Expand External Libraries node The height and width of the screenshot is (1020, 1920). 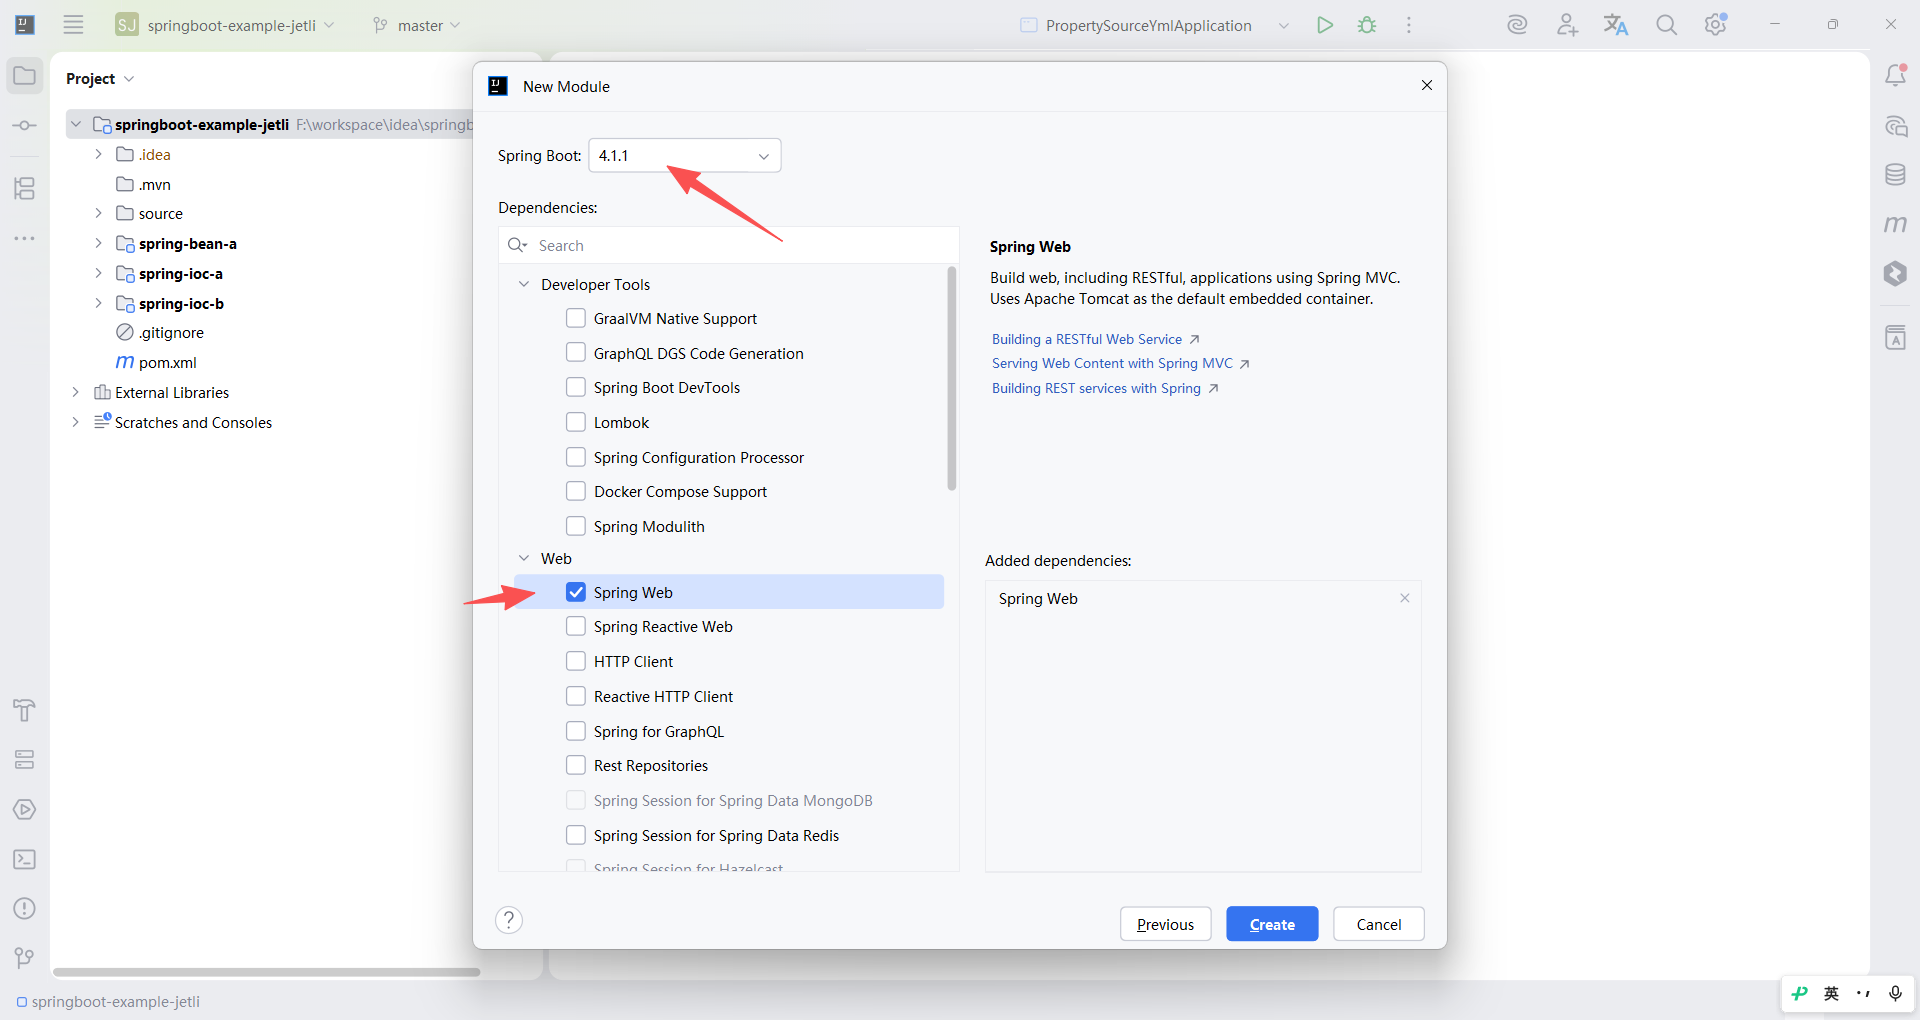(75, 392)
